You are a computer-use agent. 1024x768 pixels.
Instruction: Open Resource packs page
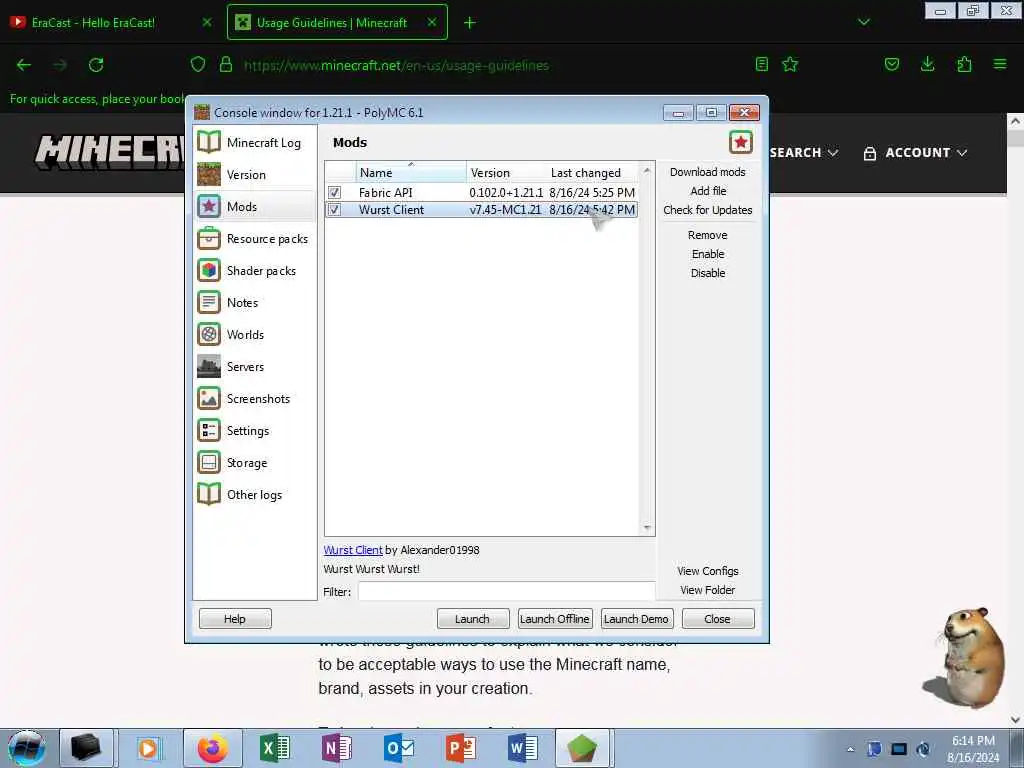coord(255,238)
